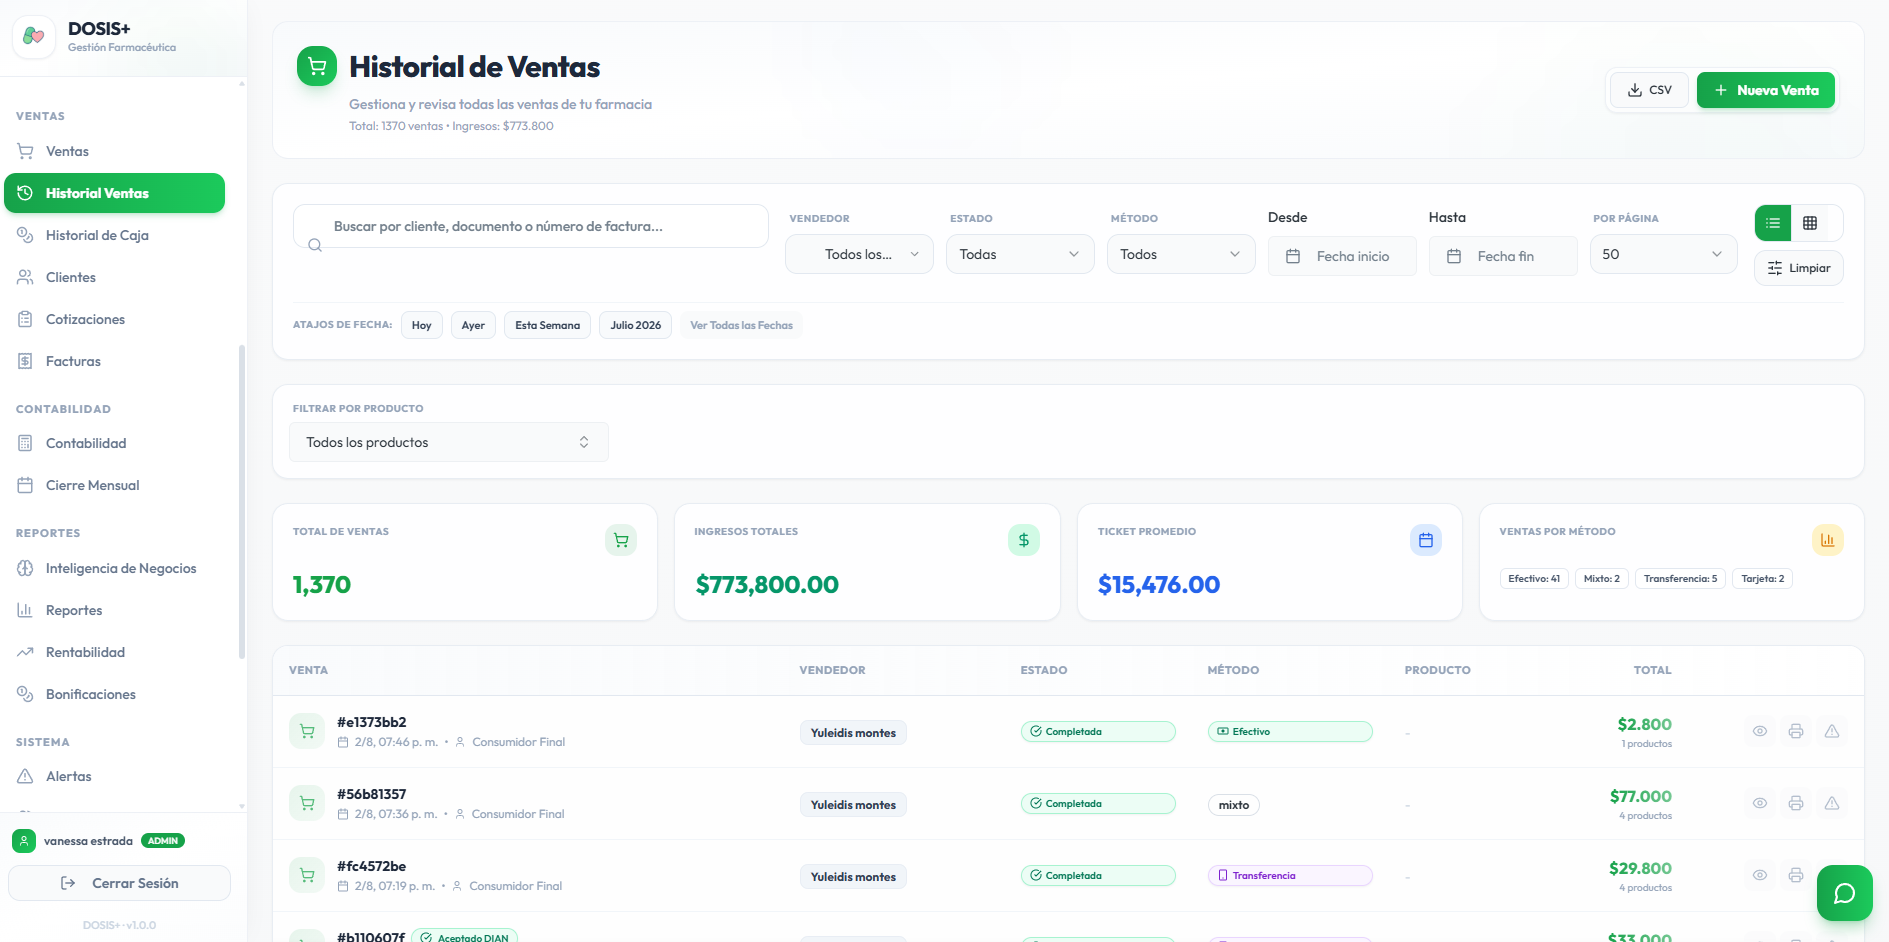Click the Efectivo: 41 method chip
The width and height of the screenshot is (1889, 942).
1534,579
